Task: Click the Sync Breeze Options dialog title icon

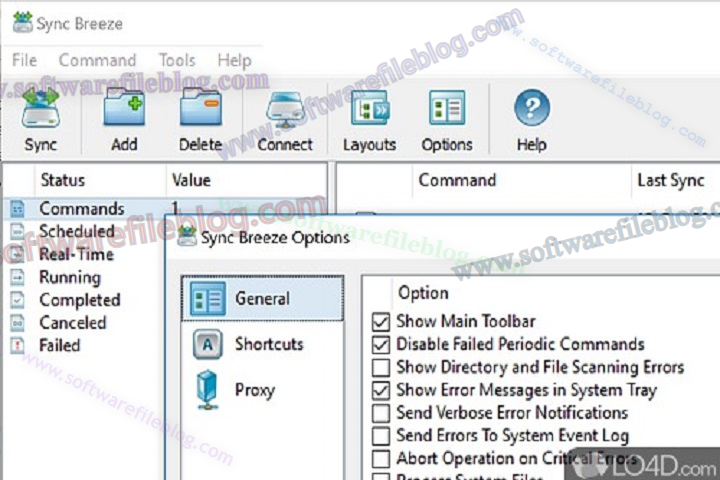Action: (x=187, y=236)
